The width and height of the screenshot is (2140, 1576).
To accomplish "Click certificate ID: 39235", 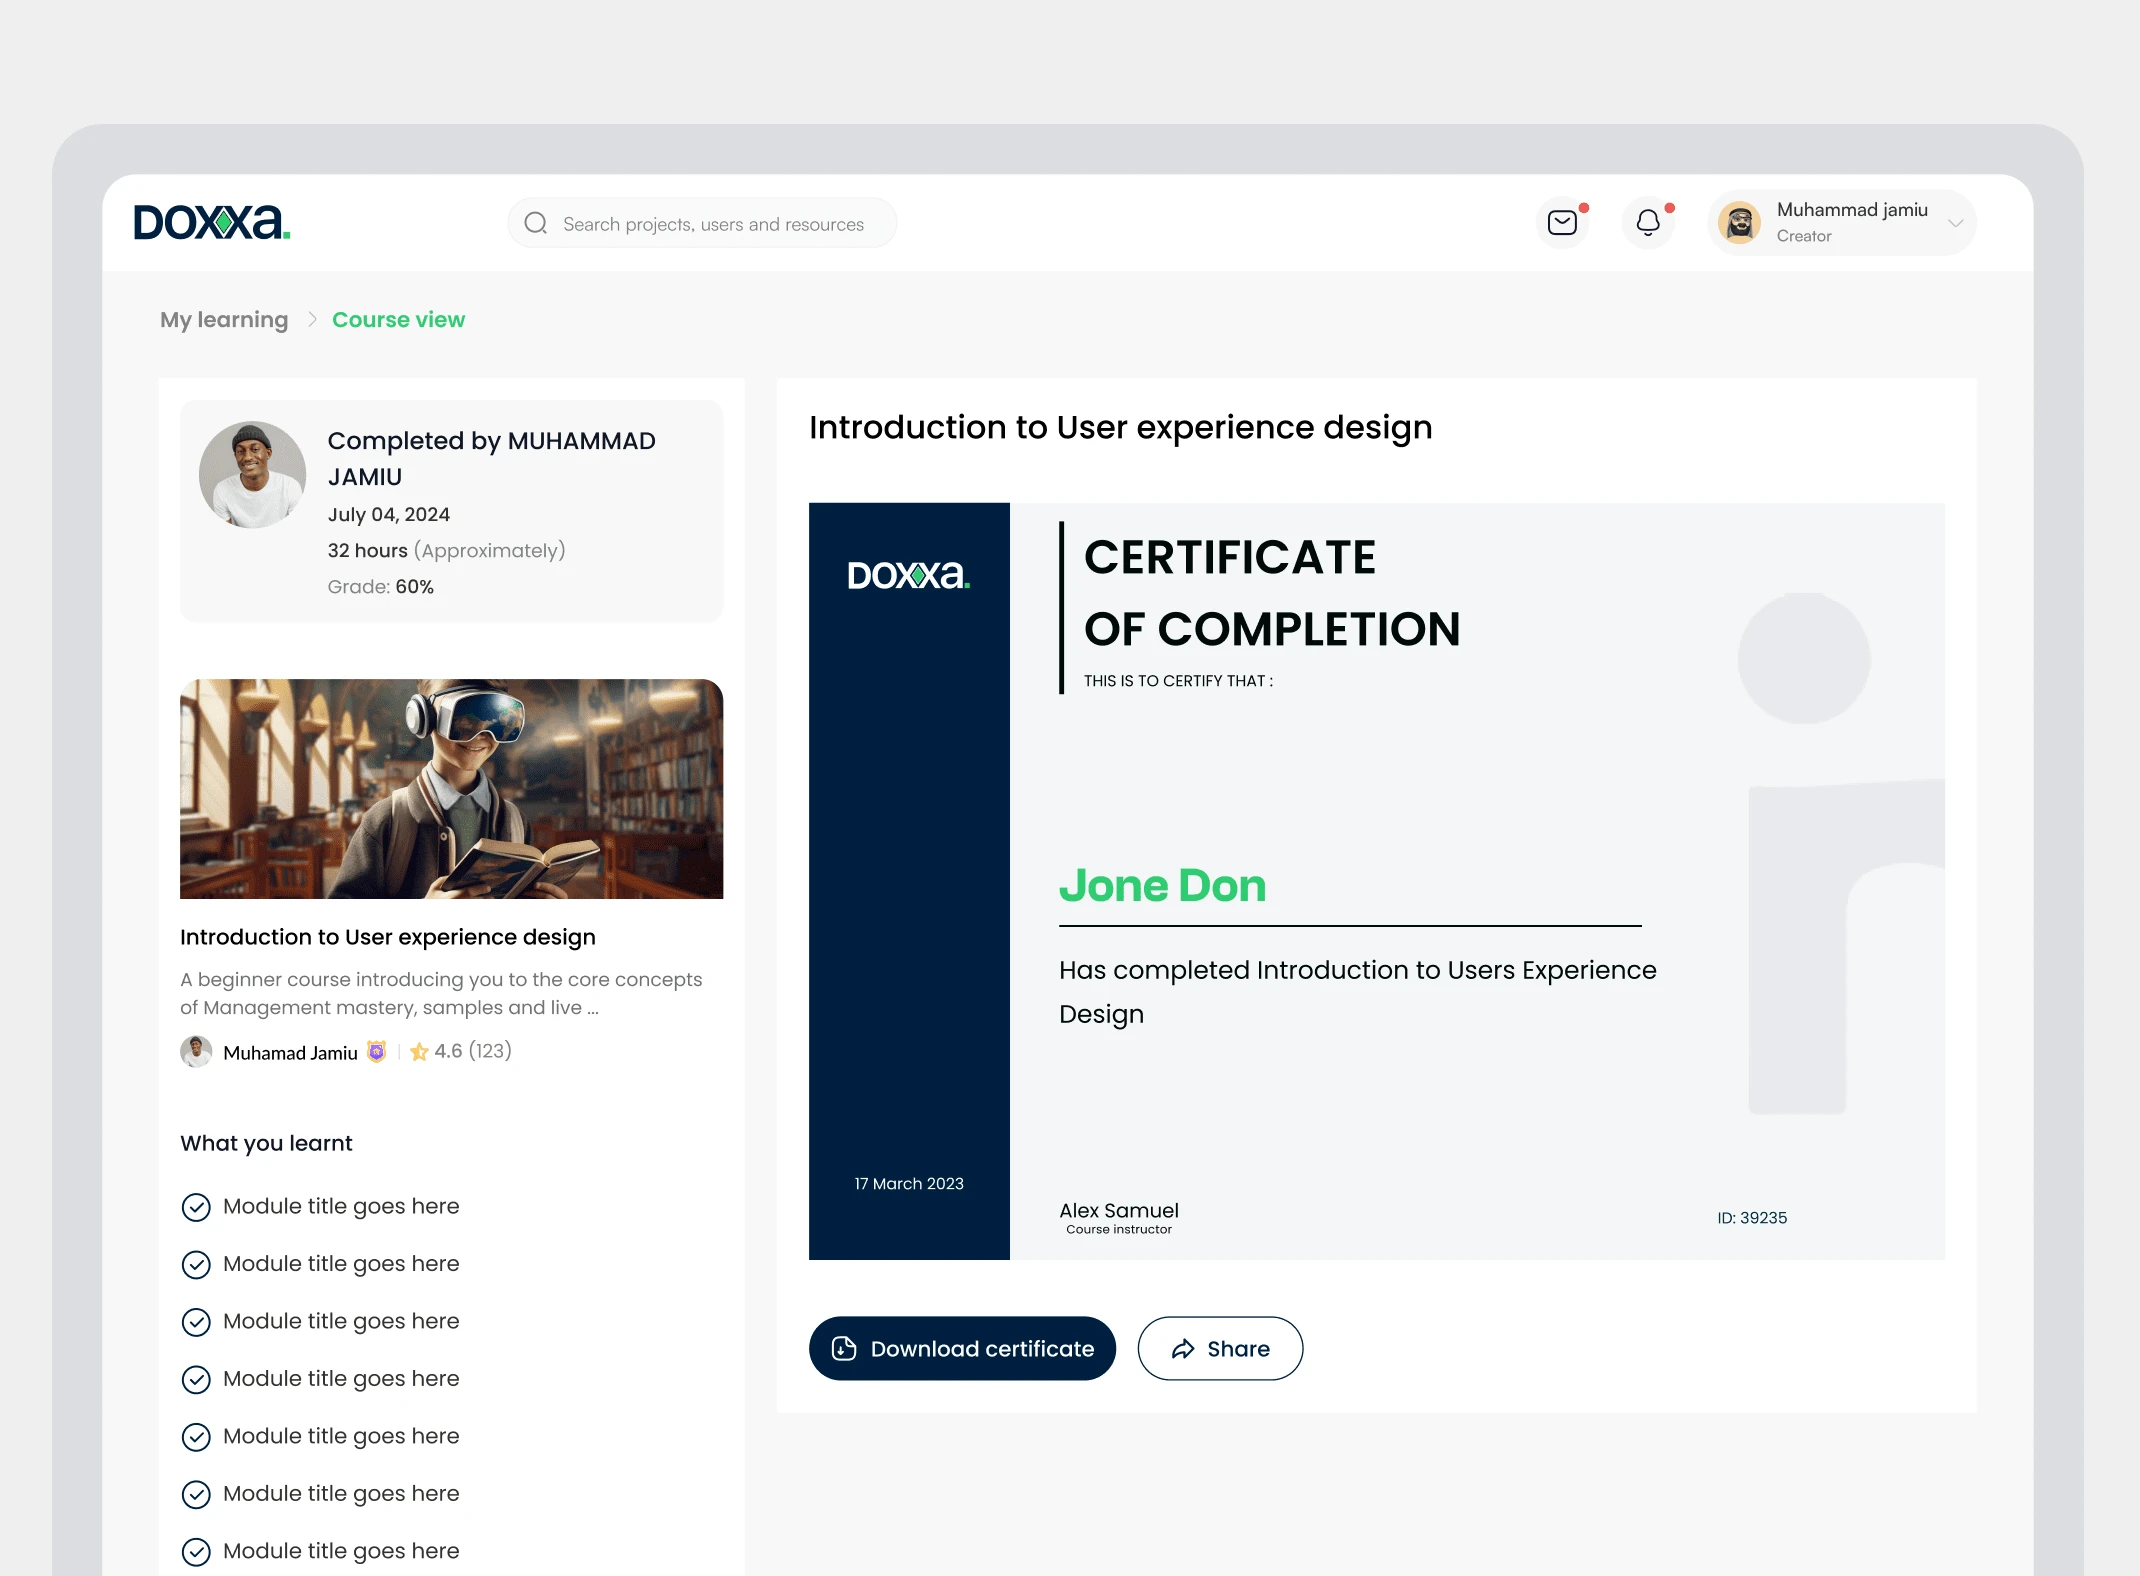I will 1752,1217.
